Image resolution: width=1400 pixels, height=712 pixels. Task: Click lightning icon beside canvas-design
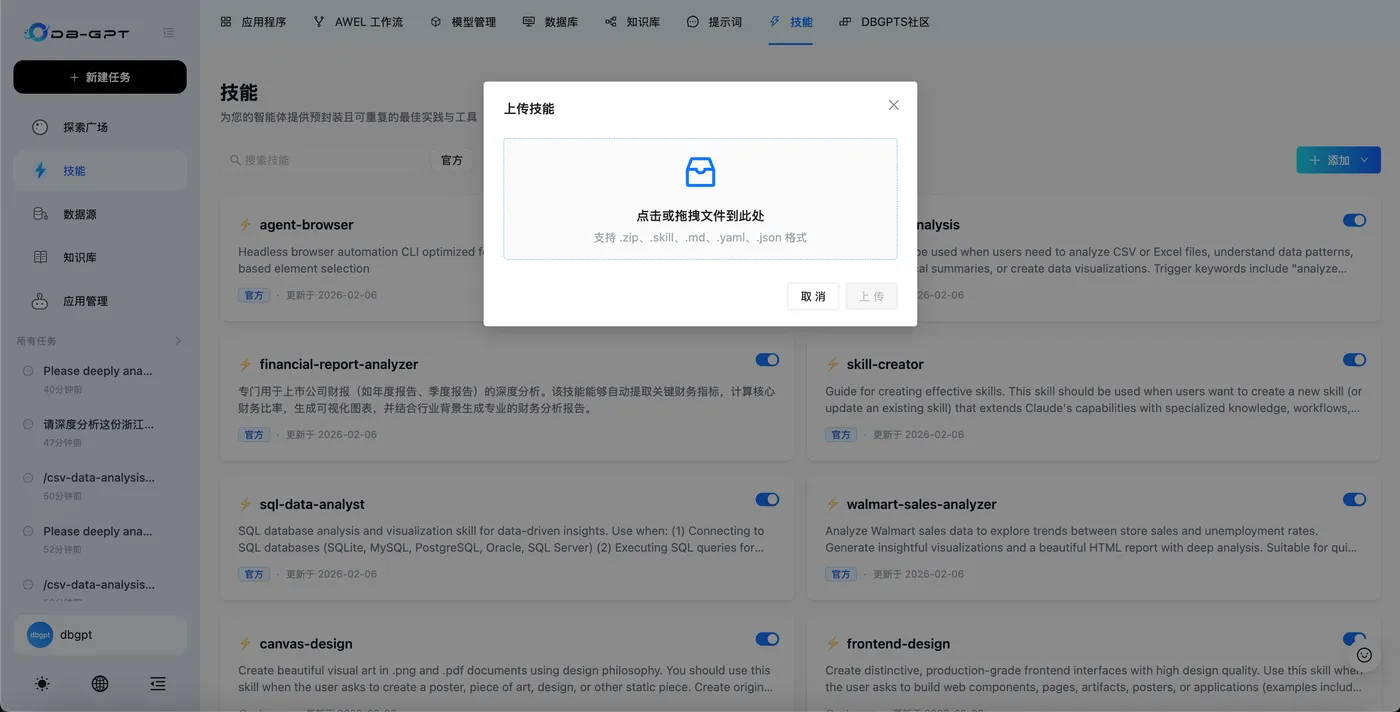(x=245, y=644)
